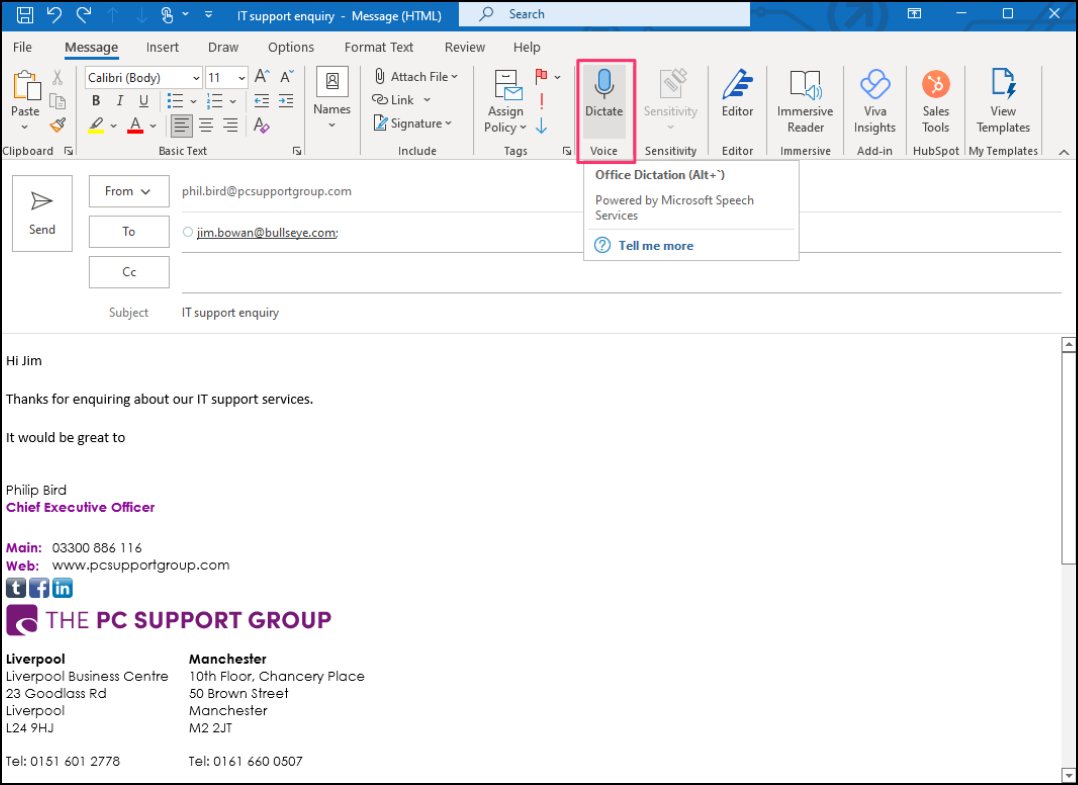Apply the red font color
This screenshot has height=785, width=1078.
point(135,126)
